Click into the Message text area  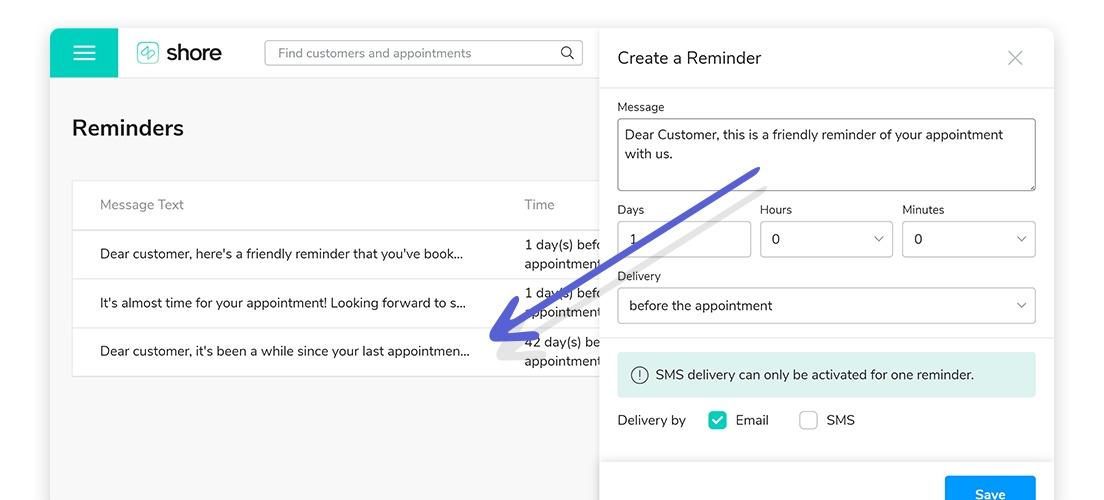(x=826, y=154)
